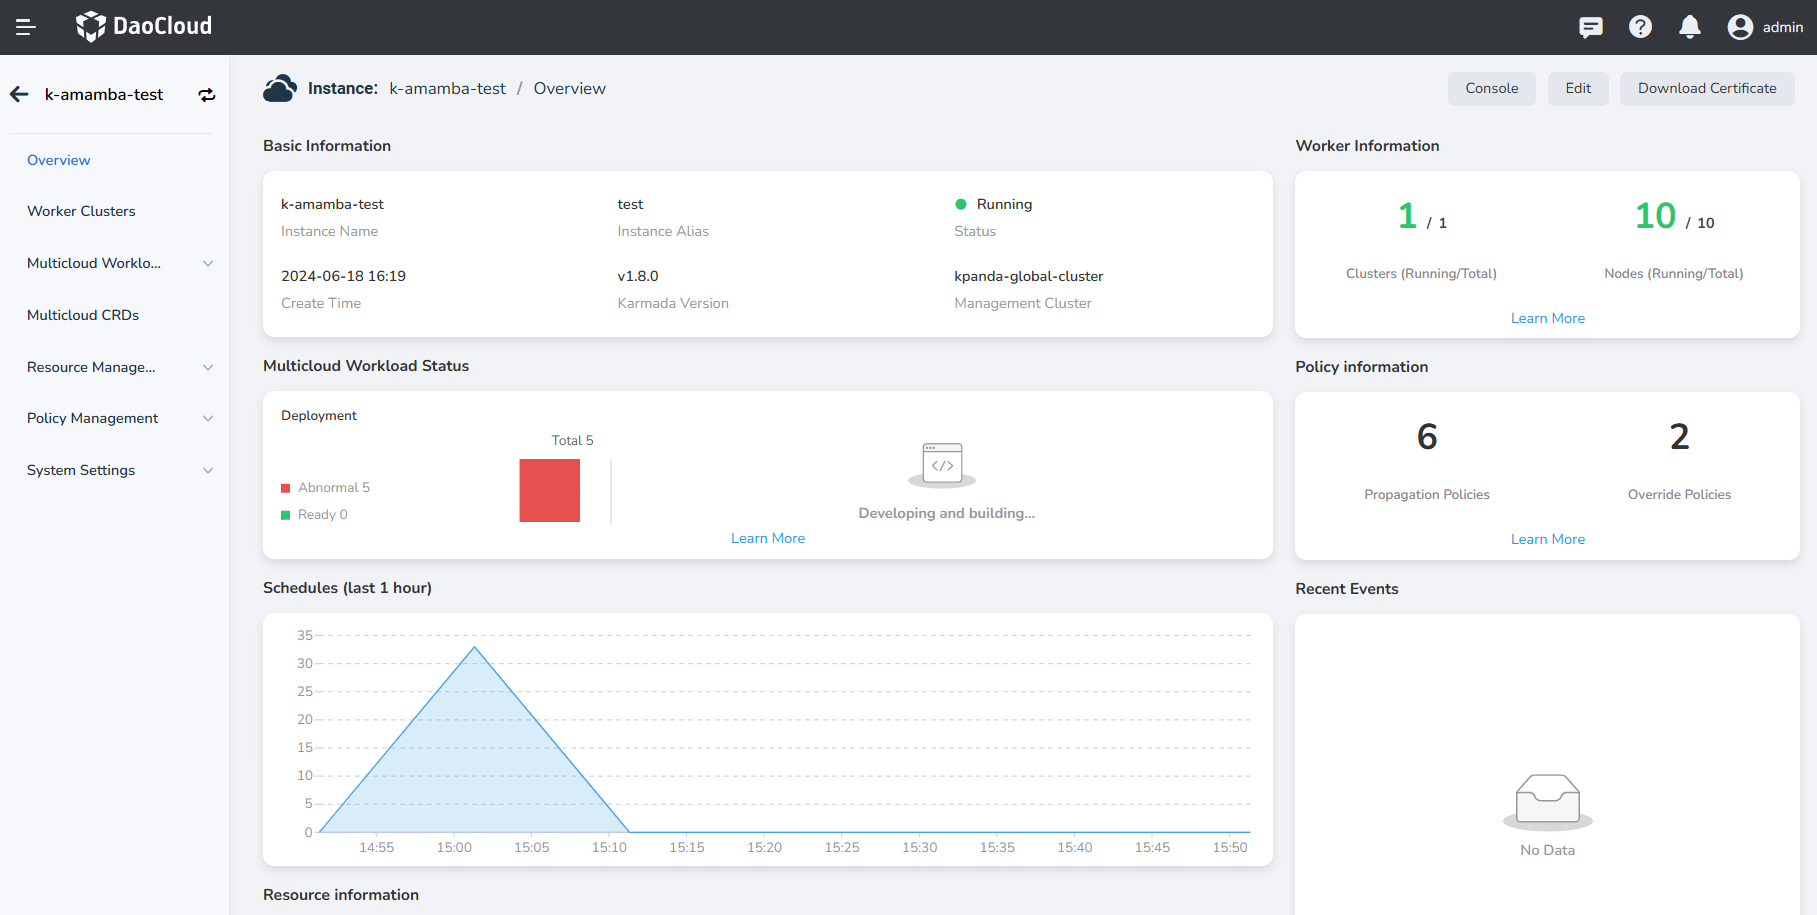The width and height of the screenshot is (1817, 915).
Task: Open the messages chat icon
Action: point(1590,27)
